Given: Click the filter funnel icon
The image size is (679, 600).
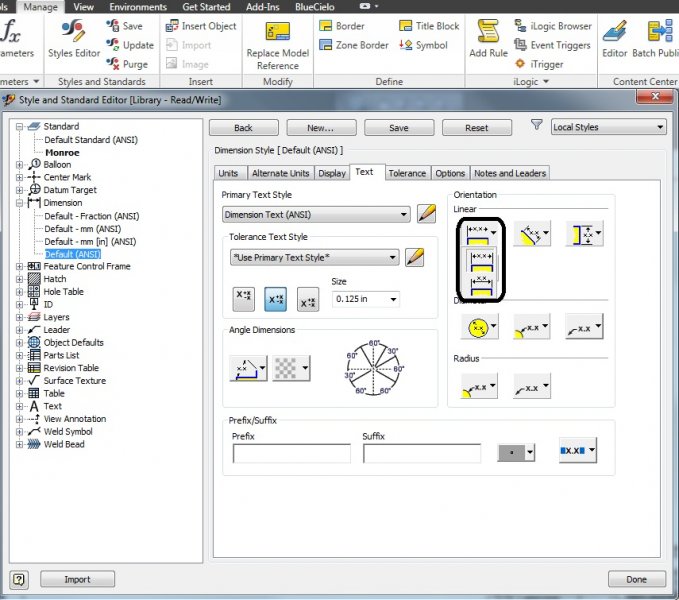Looking at the screenshot, I should [x=537, y=127].
